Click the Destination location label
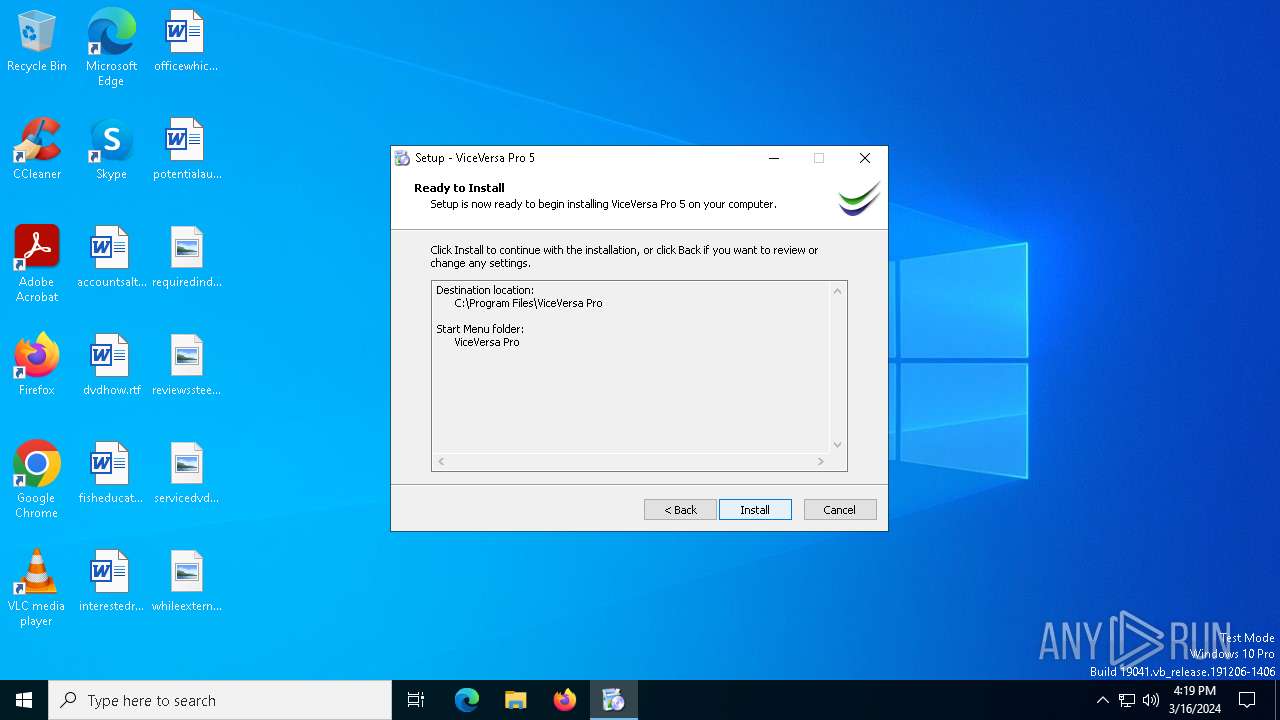Image resolution: width=1280 pixels, height=720 pixels. coord(485,290)
